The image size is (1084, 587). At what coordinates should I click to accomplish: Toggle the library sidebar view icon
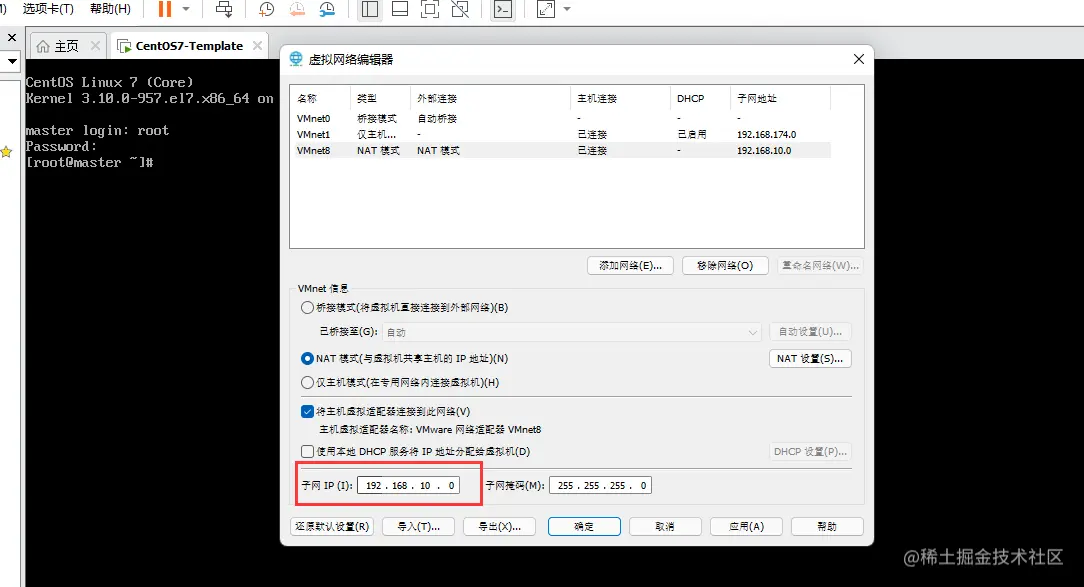pyautogui.click(x=370, y=9)
